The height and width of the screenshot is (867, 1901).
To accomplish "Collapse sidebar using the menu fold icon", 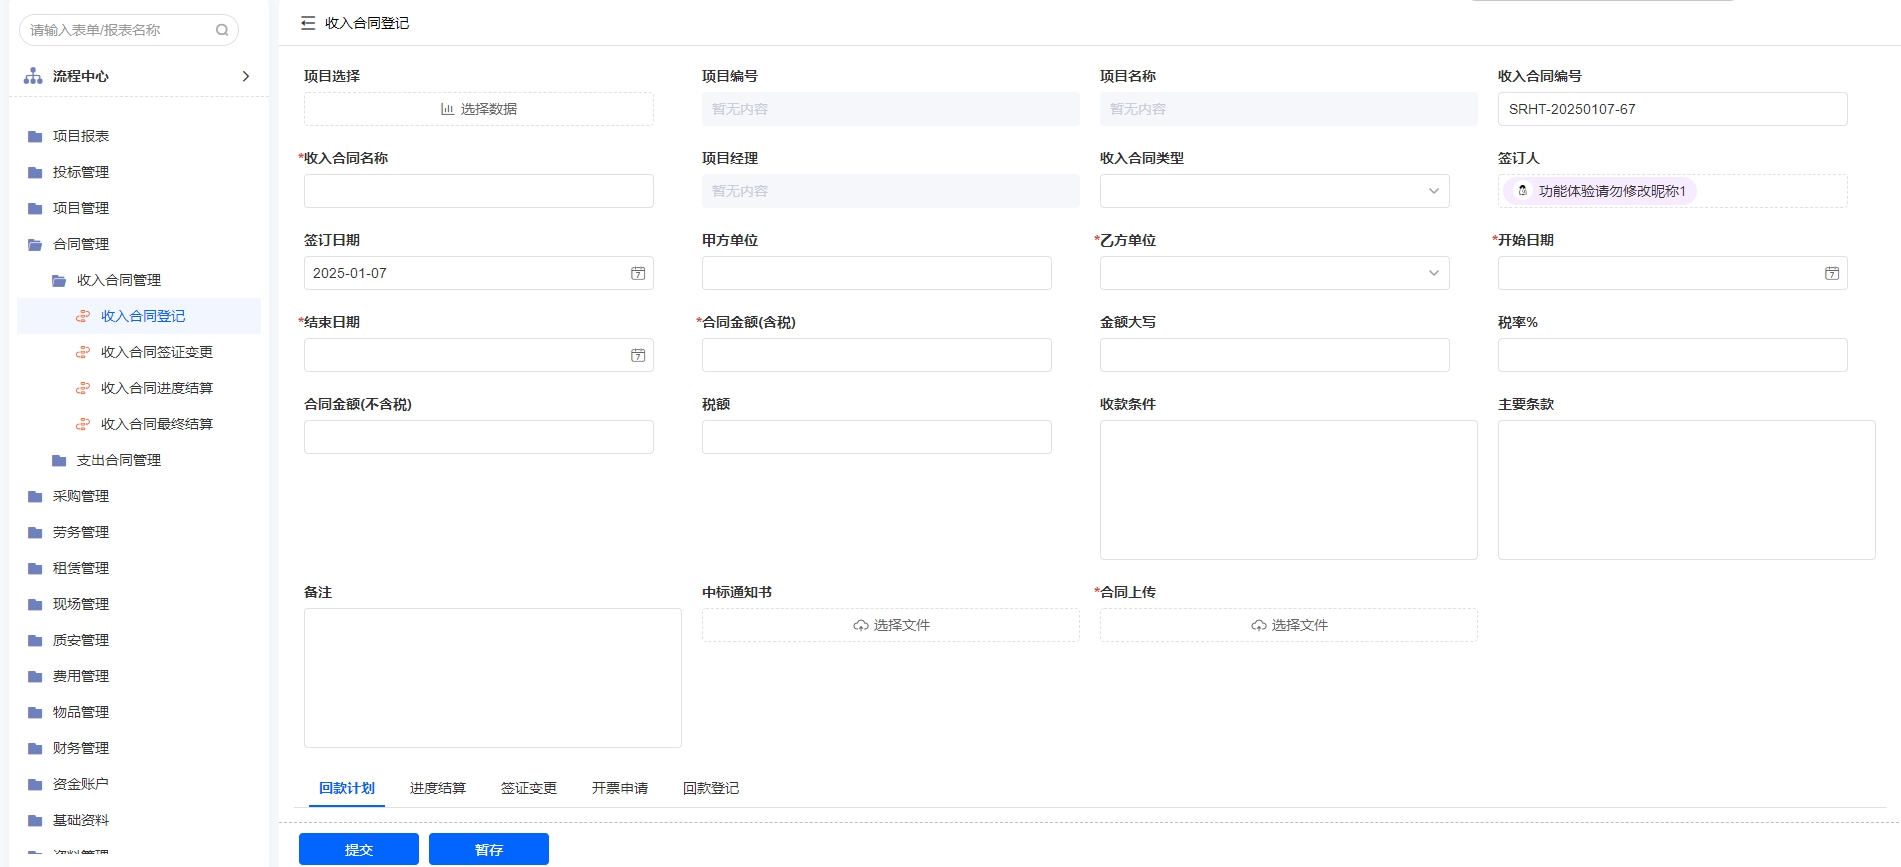I will tap(308, 23).
